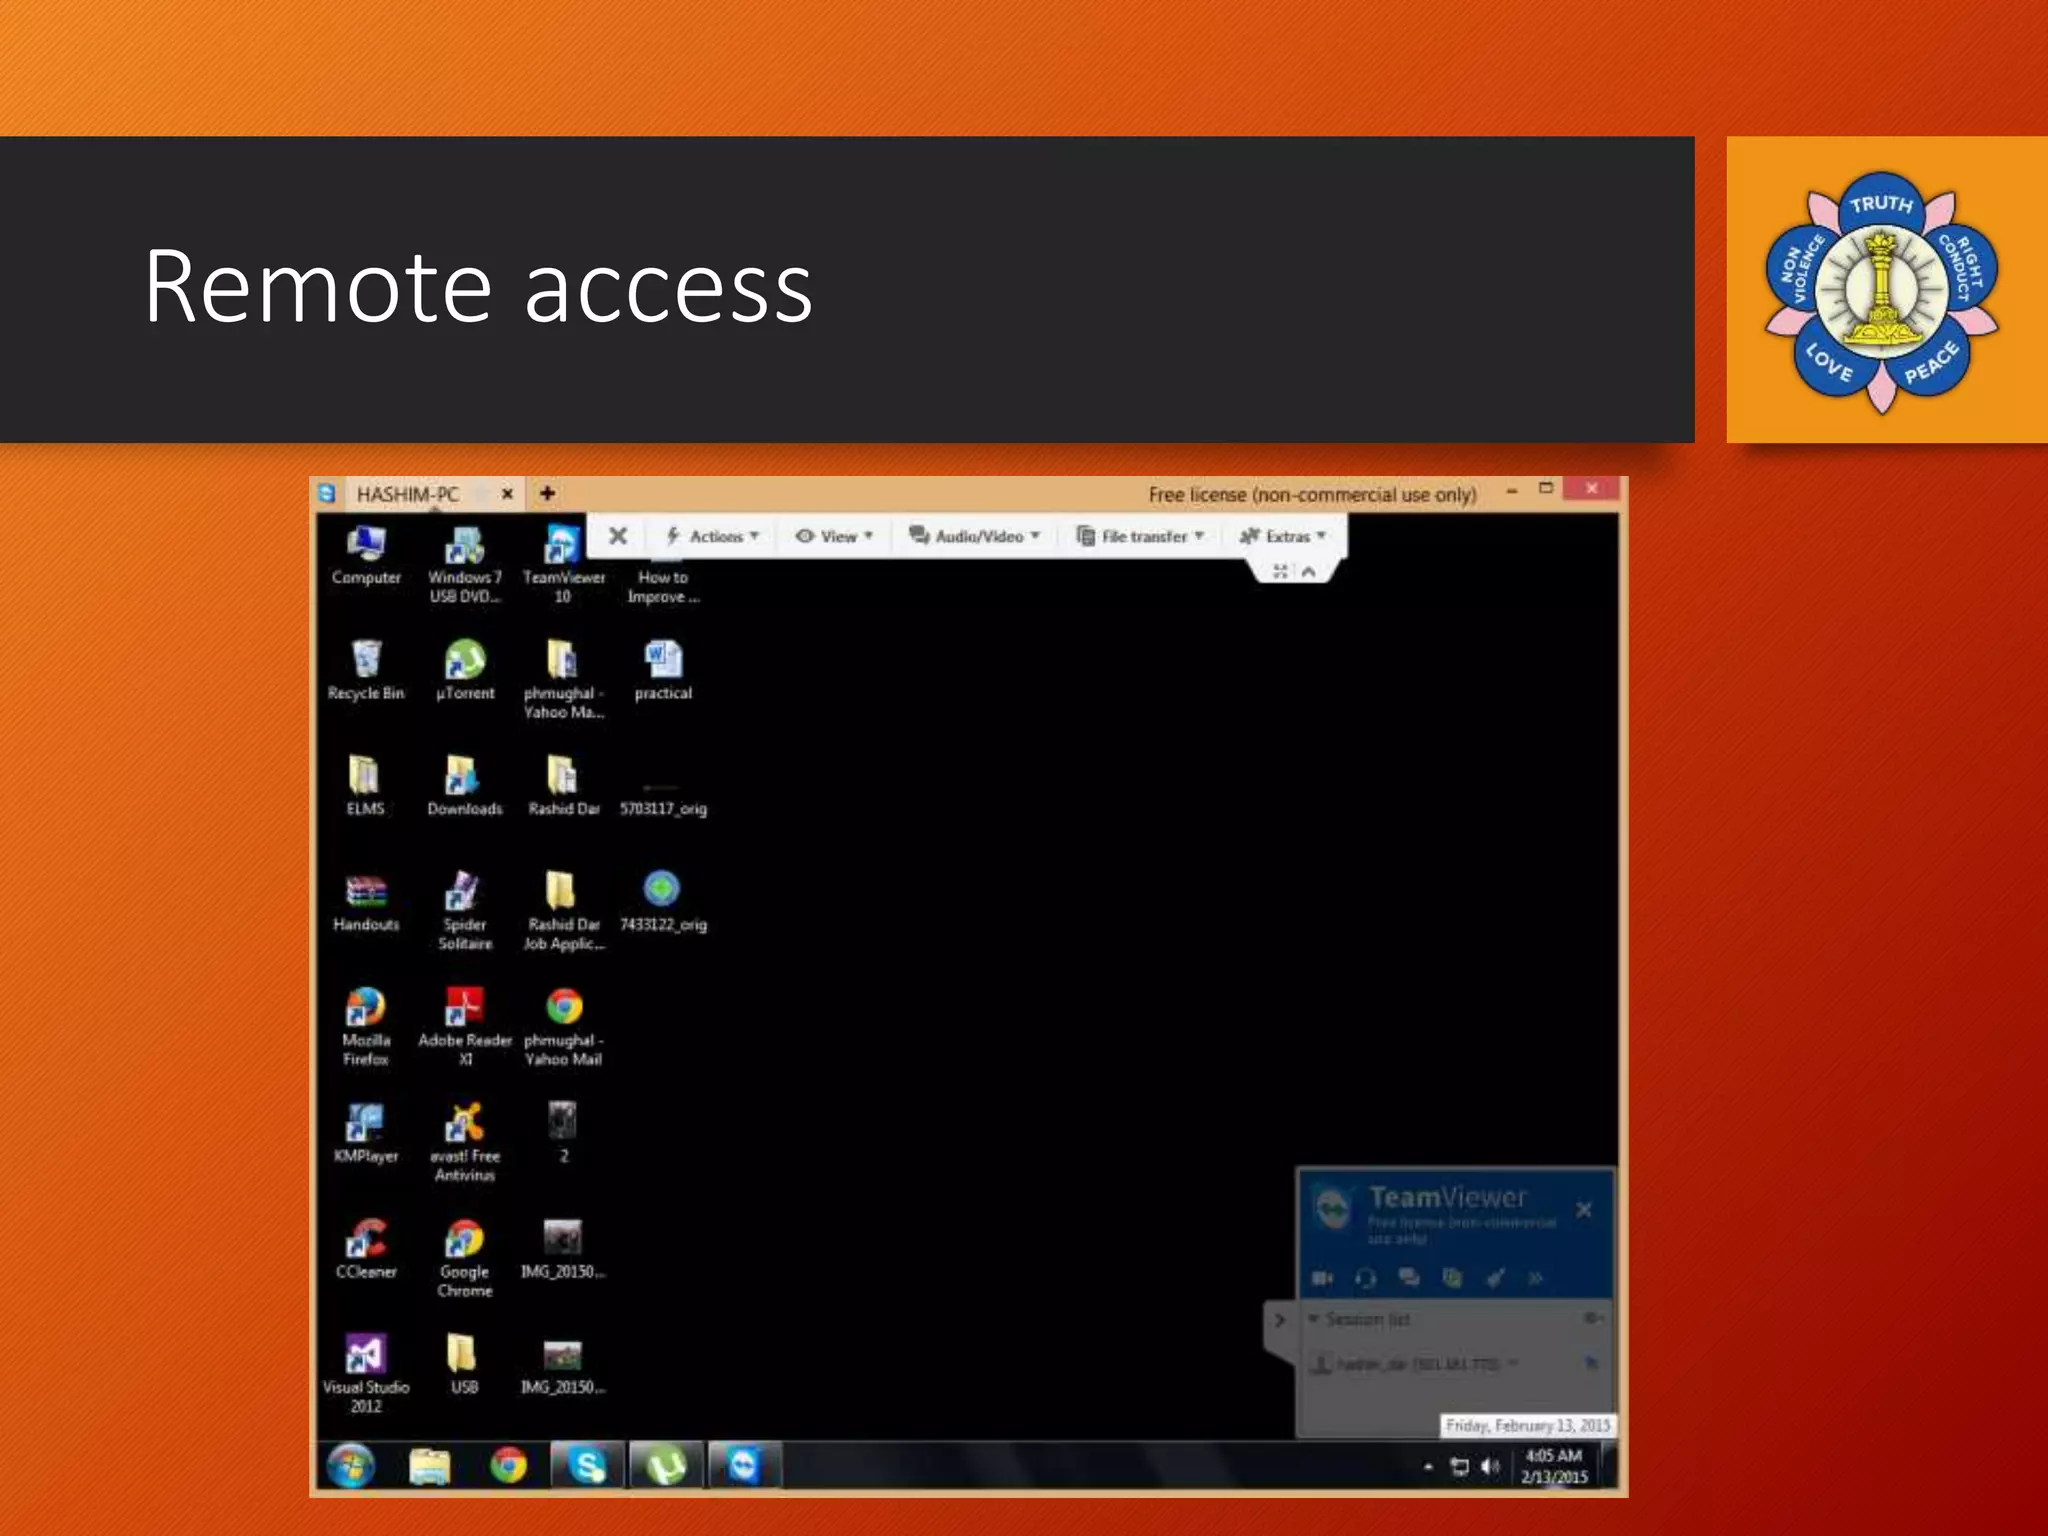The height and width of the screenshot is (1536, 2048).
Task: Launch Google Chrome from desktop
Action: click(x=465, y=1259)
